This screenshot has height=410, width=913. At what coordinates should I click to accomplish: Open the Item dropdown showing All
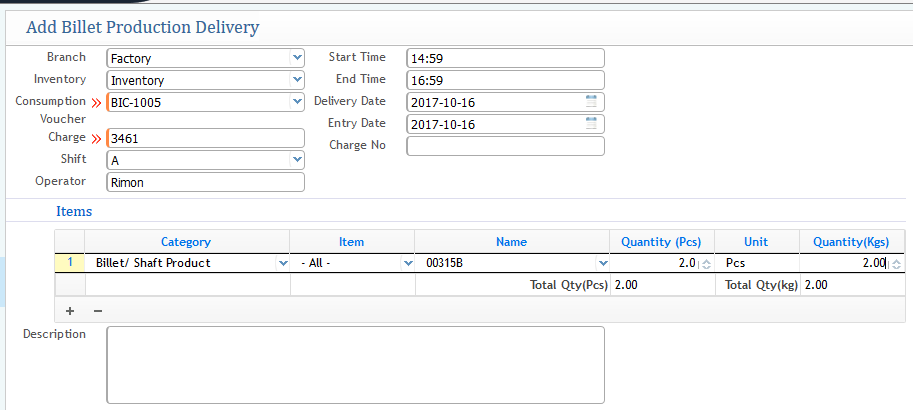[x=407, y=263]
